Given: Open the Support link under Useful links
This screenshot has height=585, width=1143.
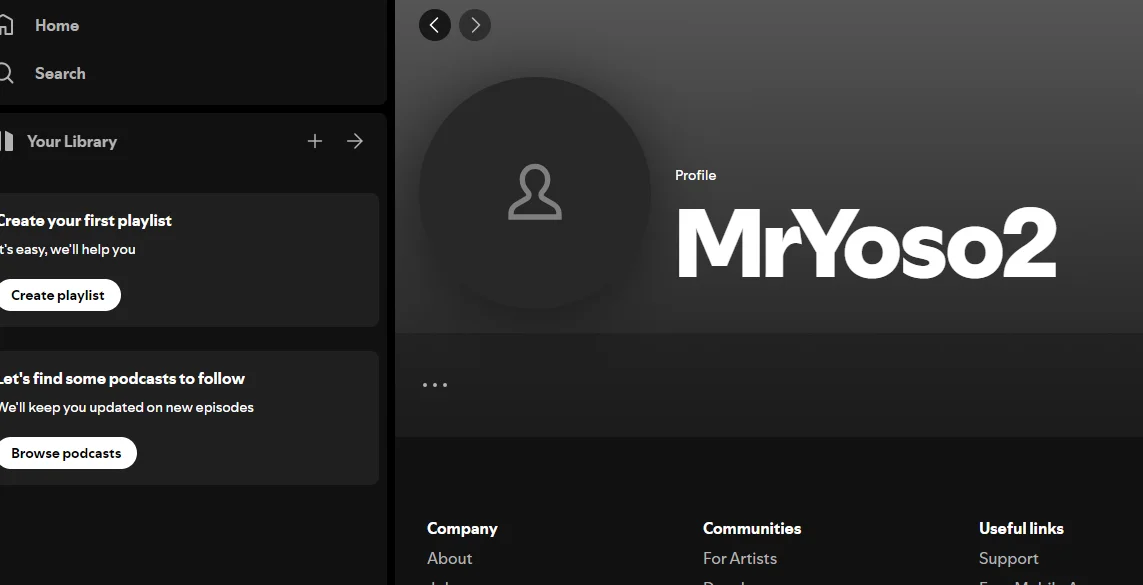Looking at the screenshot, I should tap(1009, 559).
